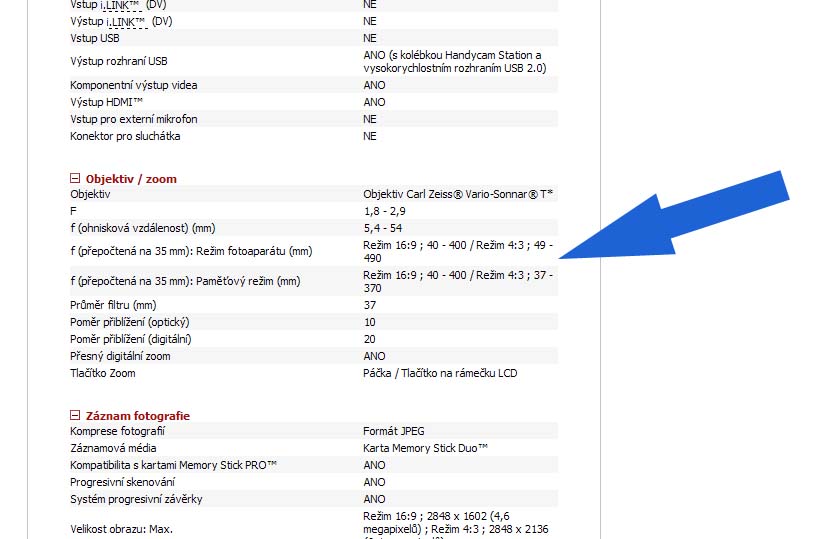The height and width of the screenshot is (539, 816).
Task: Select the 'Výstup HDMI' row label
Action: (x=107, y=102)
